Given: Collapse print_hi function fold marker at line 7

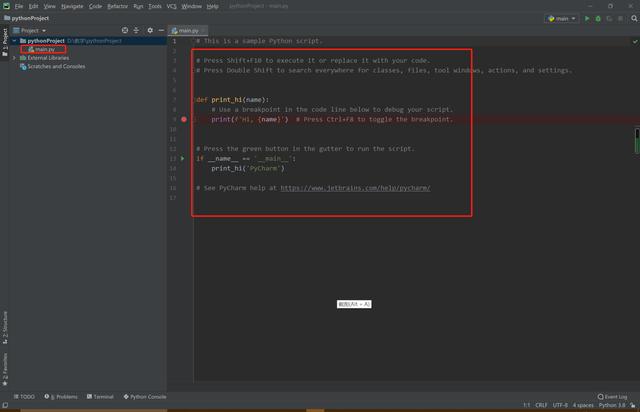Looking at the screenshot, I should [195, 100].
